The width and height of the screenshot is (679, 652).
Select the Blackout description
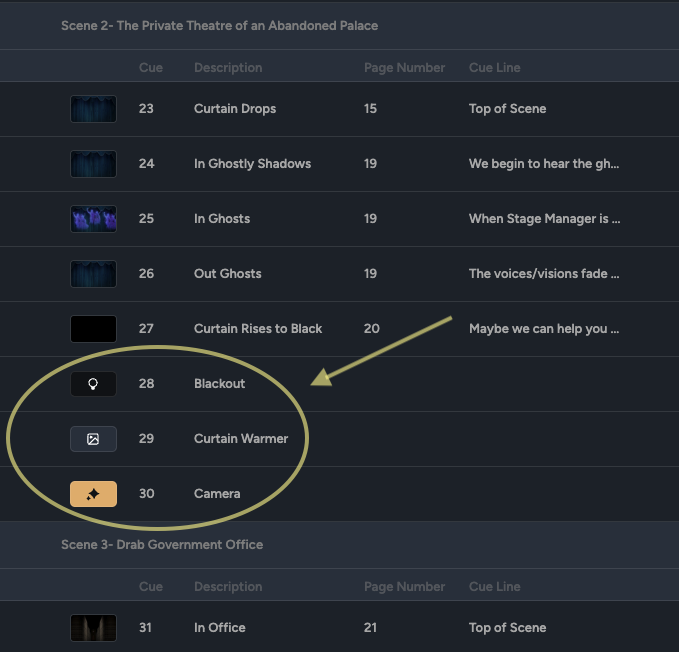tap(219, 384)
